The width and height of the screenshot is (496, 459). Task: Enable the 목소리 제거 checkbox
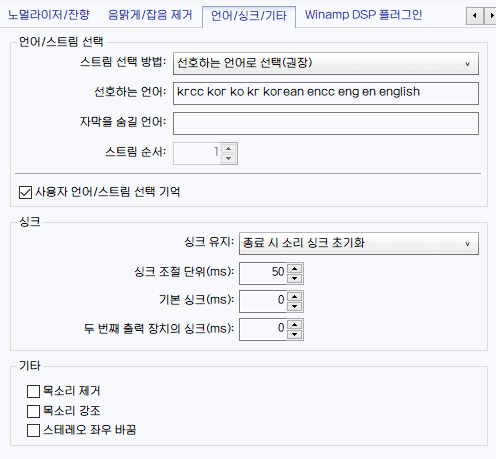[x=33, y=391]
